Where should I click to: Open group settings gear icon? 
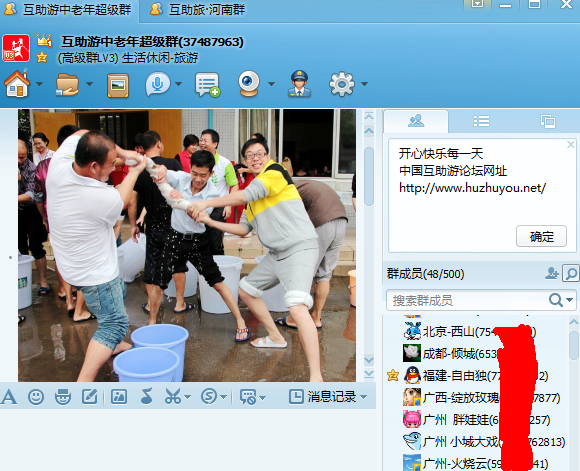tap(342, 84)
